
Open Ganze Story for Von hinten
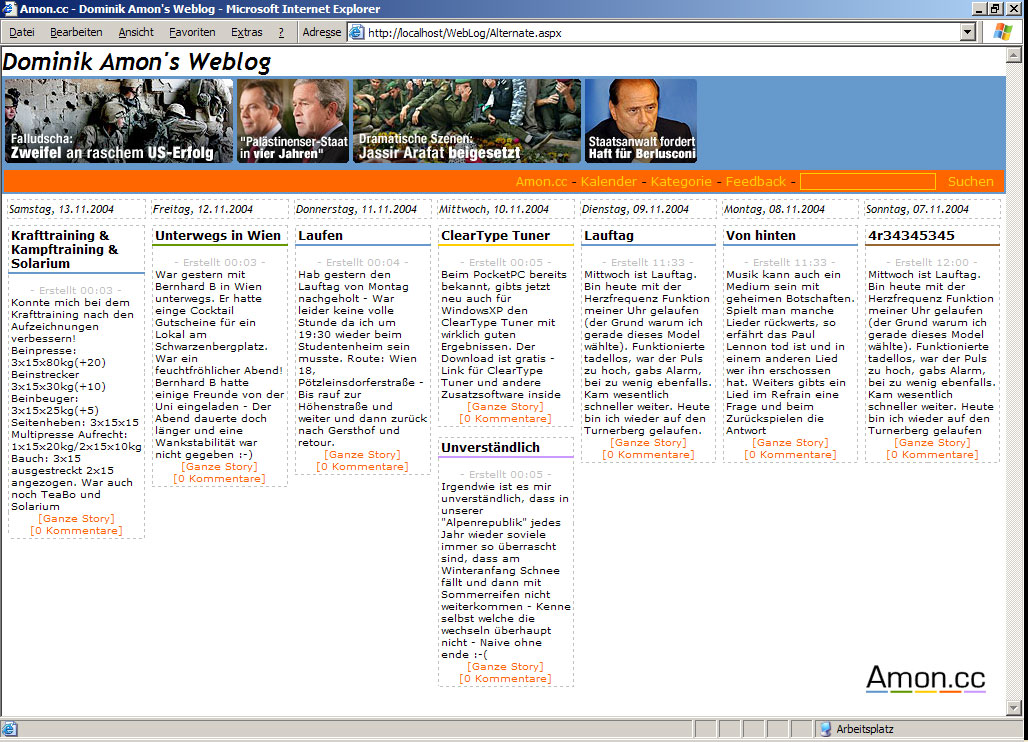tap(791, 442)
